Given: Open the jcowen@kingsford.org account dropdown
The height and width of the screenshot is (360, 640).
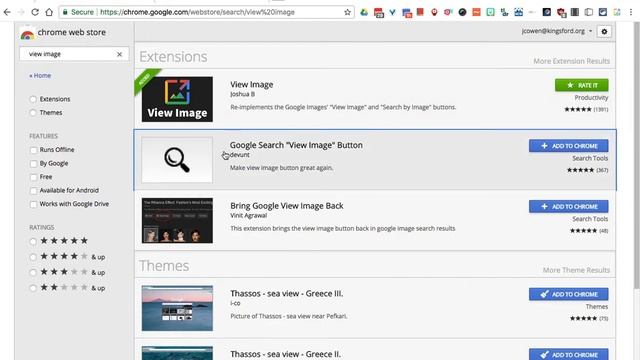Looking at the screenshot, I should pyautogui.click(x=557, y=31).
